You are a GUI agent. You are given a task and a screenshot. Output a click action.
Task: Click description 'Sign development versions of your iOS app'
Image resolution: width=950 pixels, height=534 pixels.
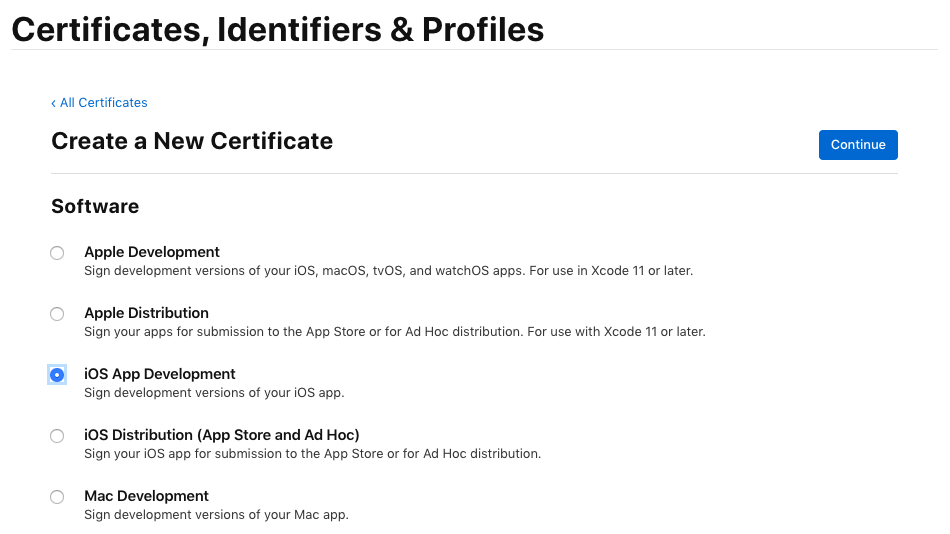click(x=214, y=393)
